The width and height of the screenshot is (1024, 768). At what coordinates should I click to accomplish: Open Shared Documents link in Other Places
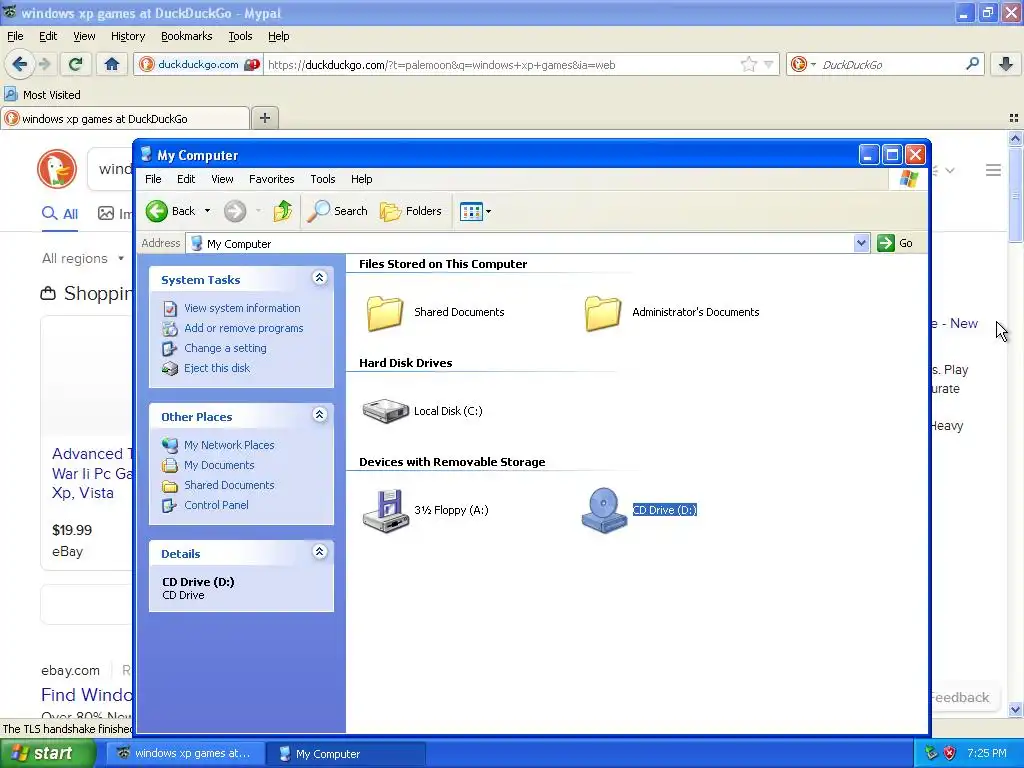click(x=229, y=485)
